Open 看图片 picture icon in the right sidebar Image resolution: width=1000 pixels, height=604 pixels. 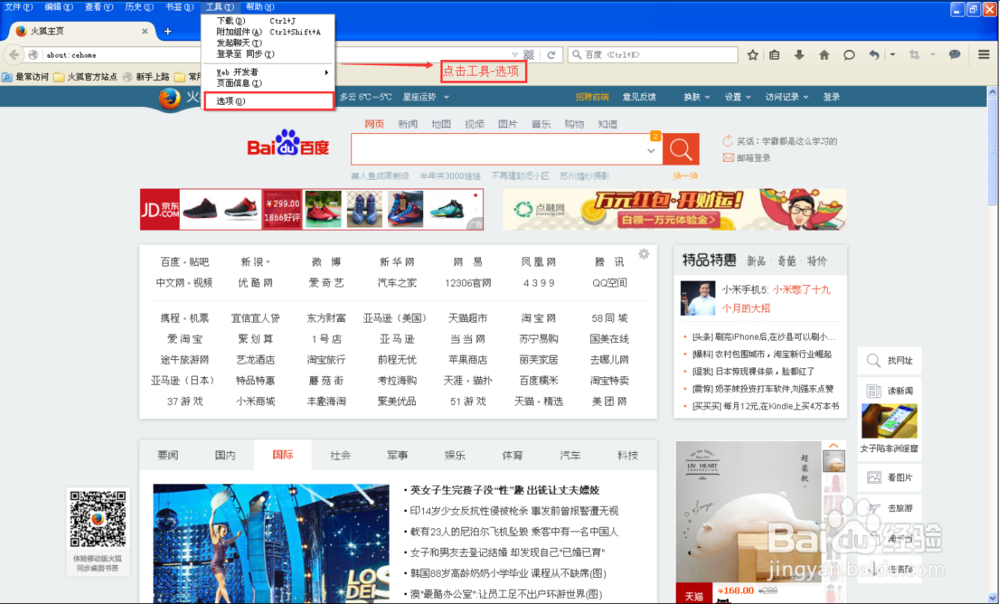(873, 478)
